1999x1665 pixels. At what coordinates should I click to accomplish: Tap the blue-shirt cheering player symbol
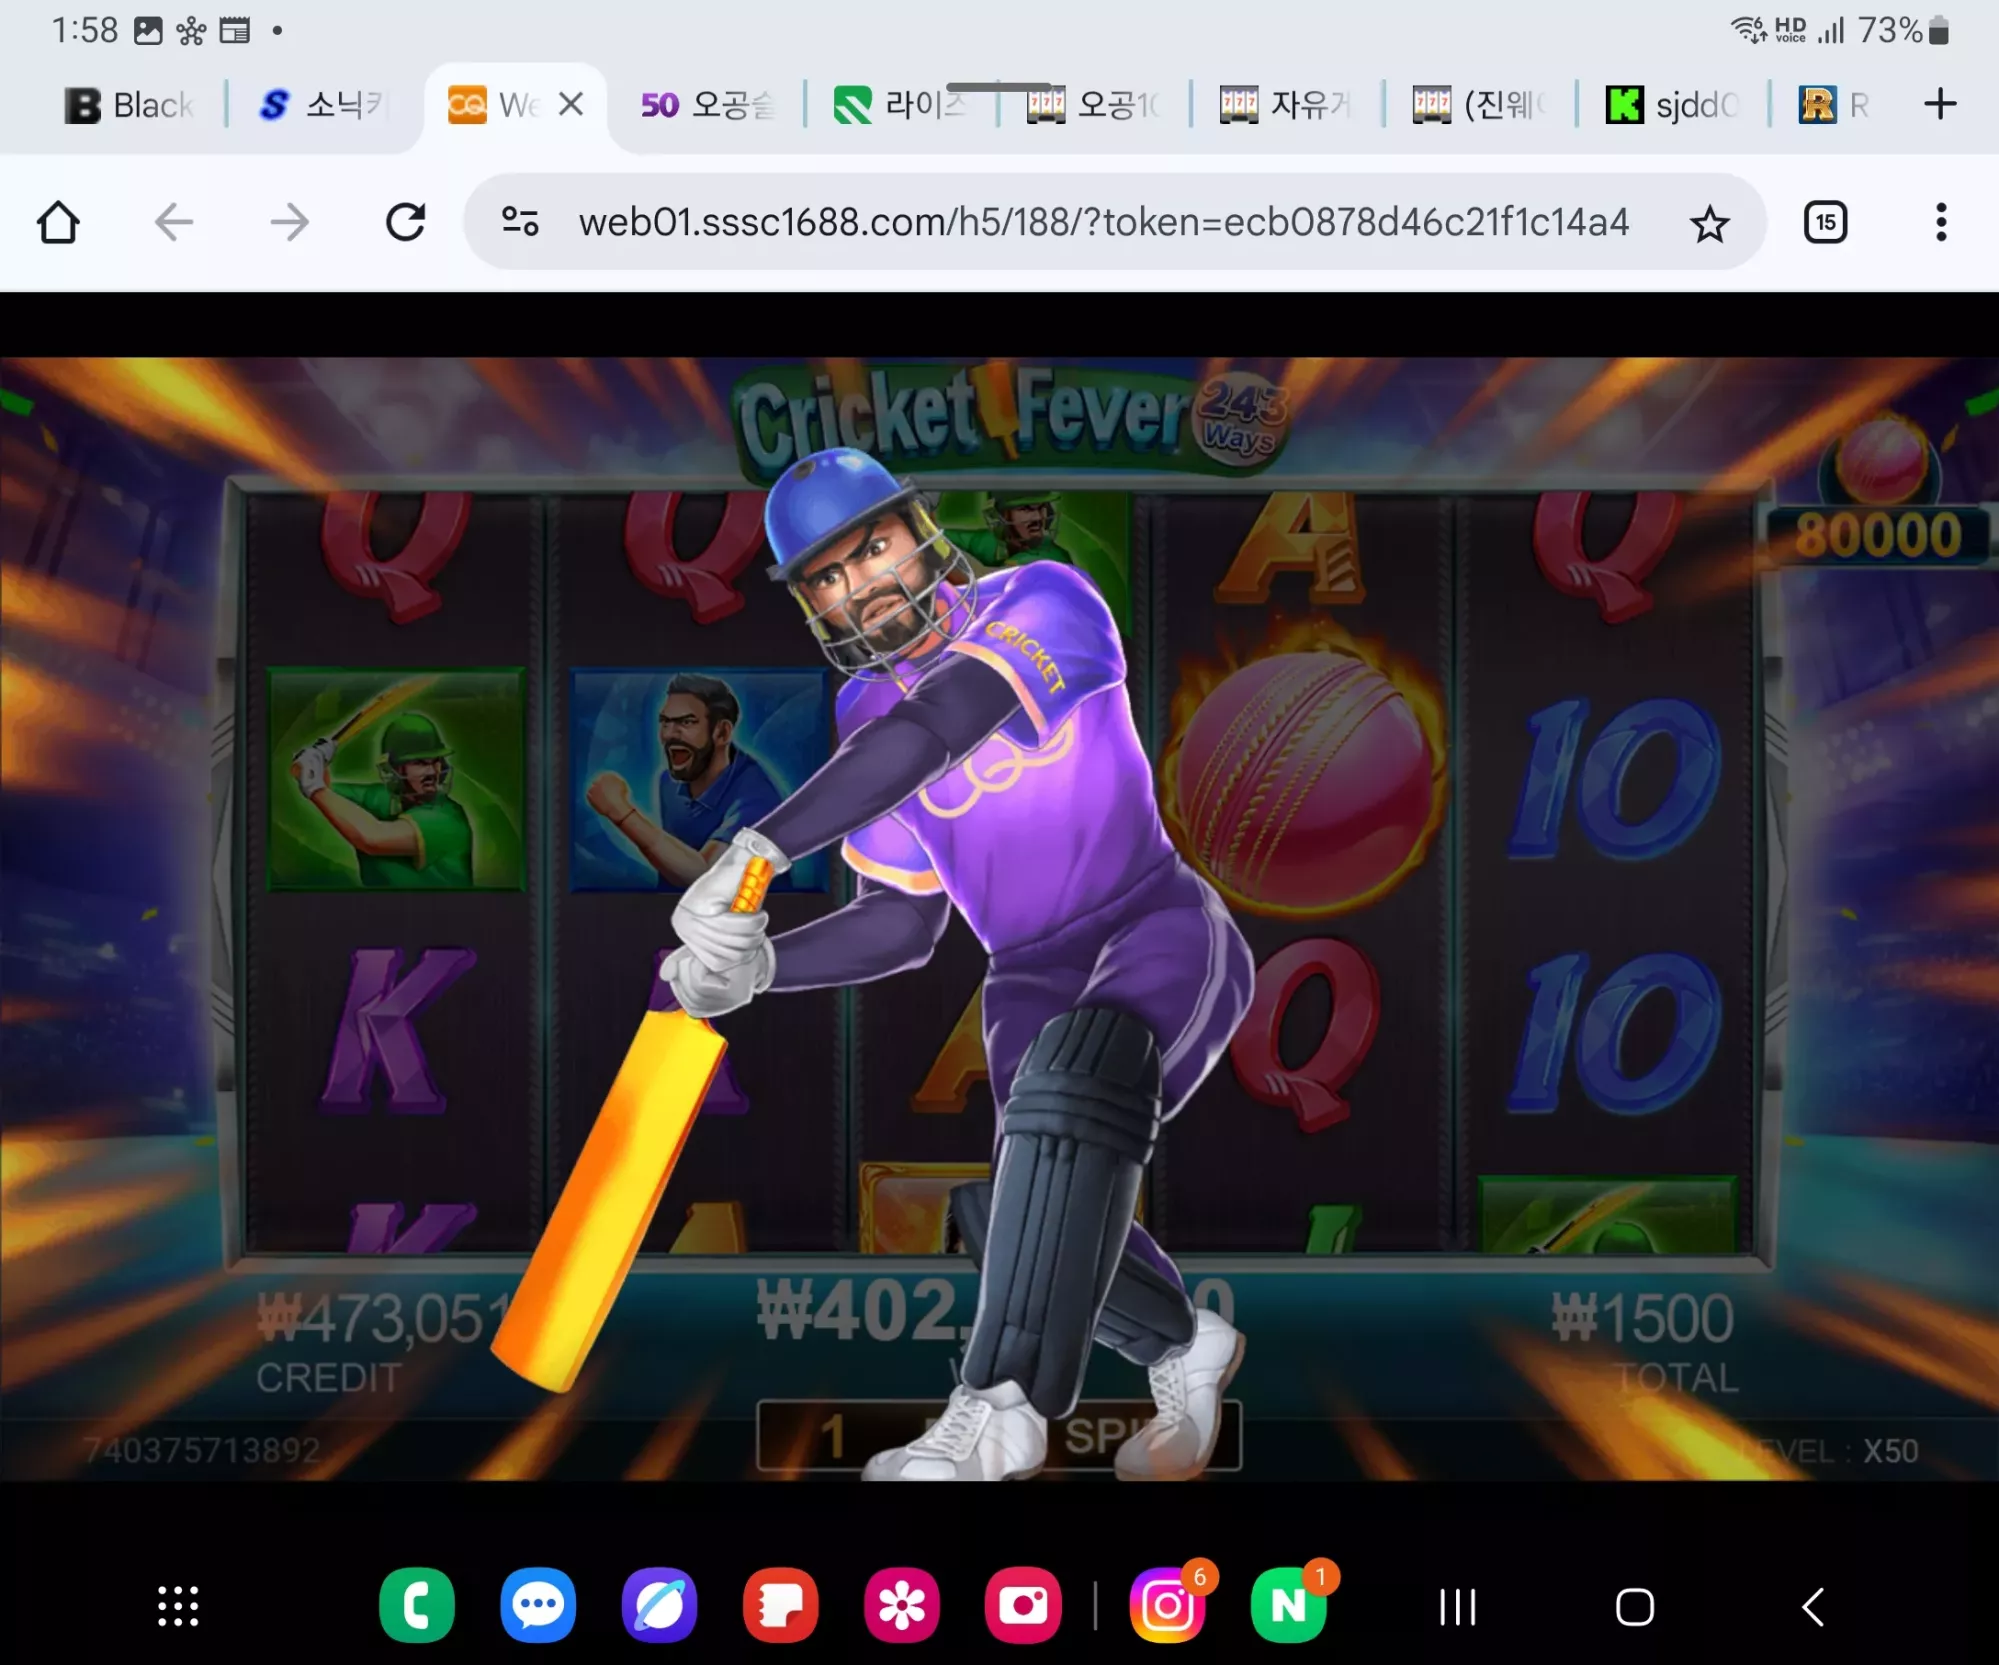tap(700, 779)
